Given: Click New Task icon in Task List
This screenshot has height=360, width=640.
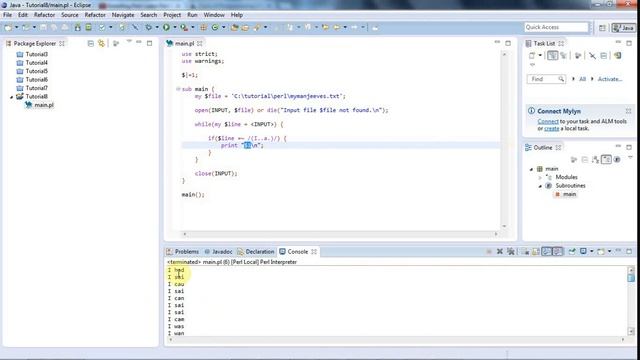Looking at the screenshot, I should point(532,56).
